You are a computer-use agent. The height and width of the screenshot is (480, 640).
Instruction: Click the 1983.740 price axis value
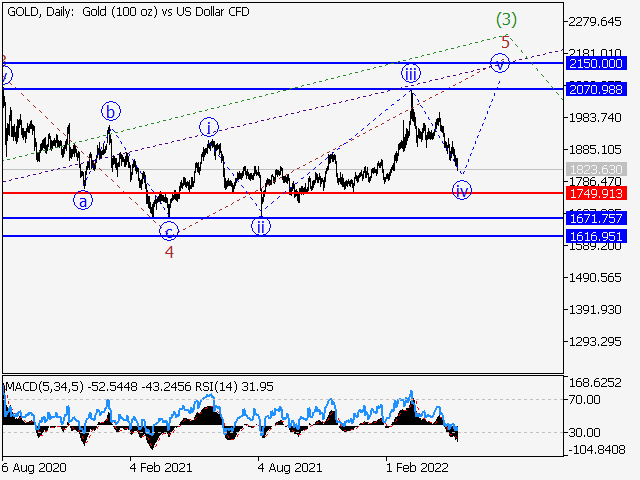(595, 118)
